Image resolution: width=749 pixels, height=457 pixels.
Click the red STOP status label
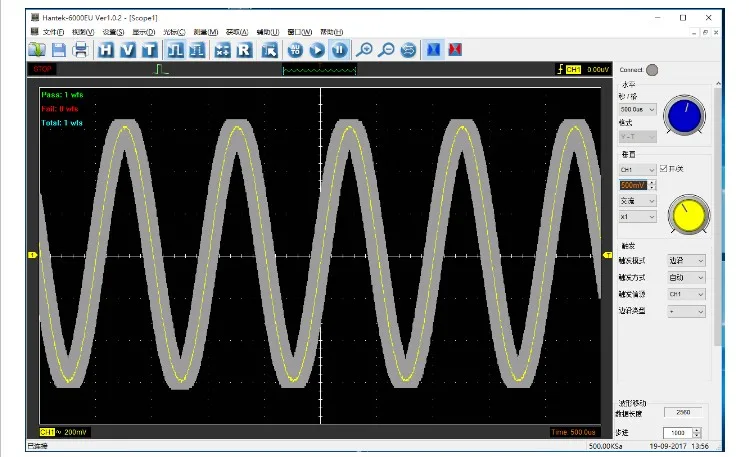(42, 69)
